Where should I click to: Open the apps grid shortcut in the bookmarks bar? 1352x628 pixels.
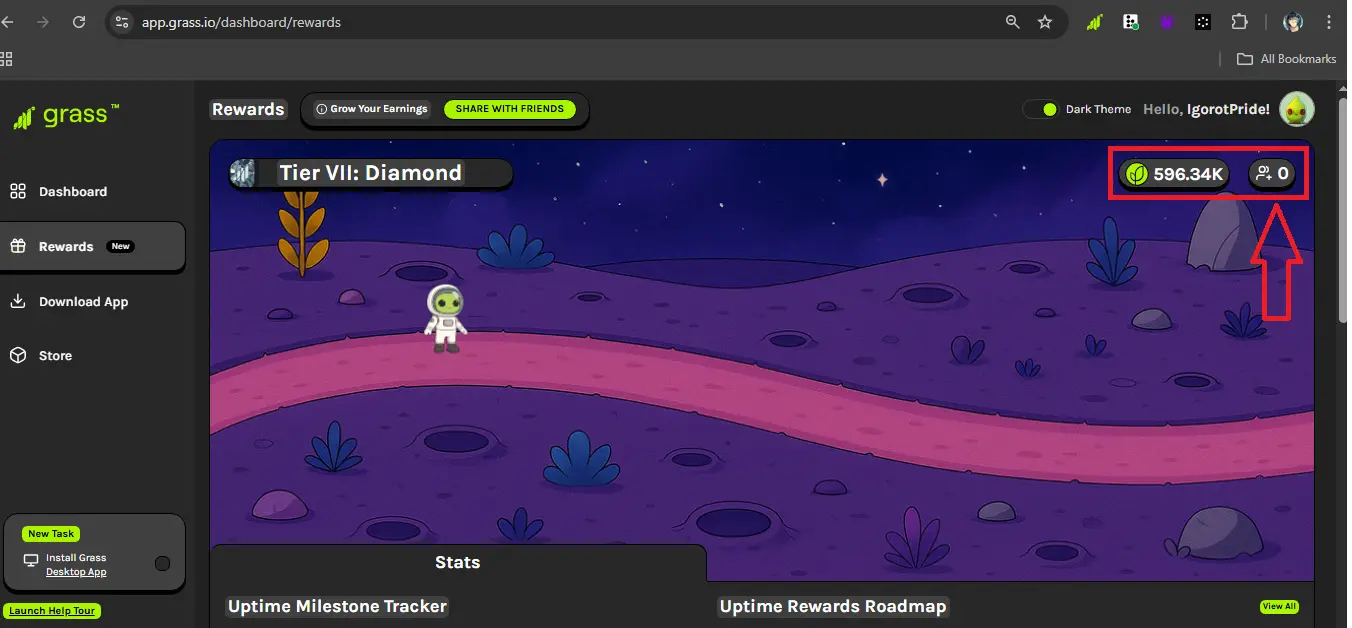click(5, 59)
